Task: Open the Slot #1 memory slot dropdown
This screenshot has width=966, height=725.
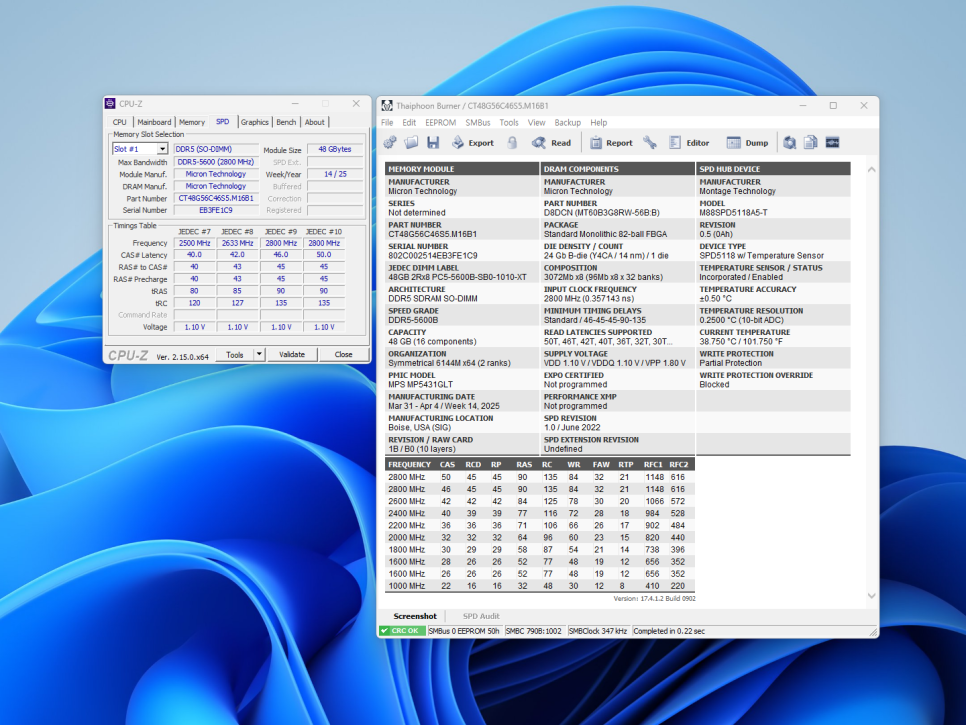Action: [x=140, y=149]
